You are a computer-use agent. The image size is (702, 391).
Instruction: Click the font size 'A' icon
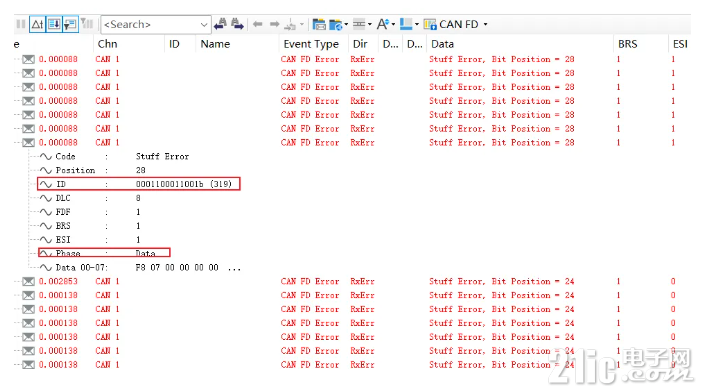[x=383, y=24]
